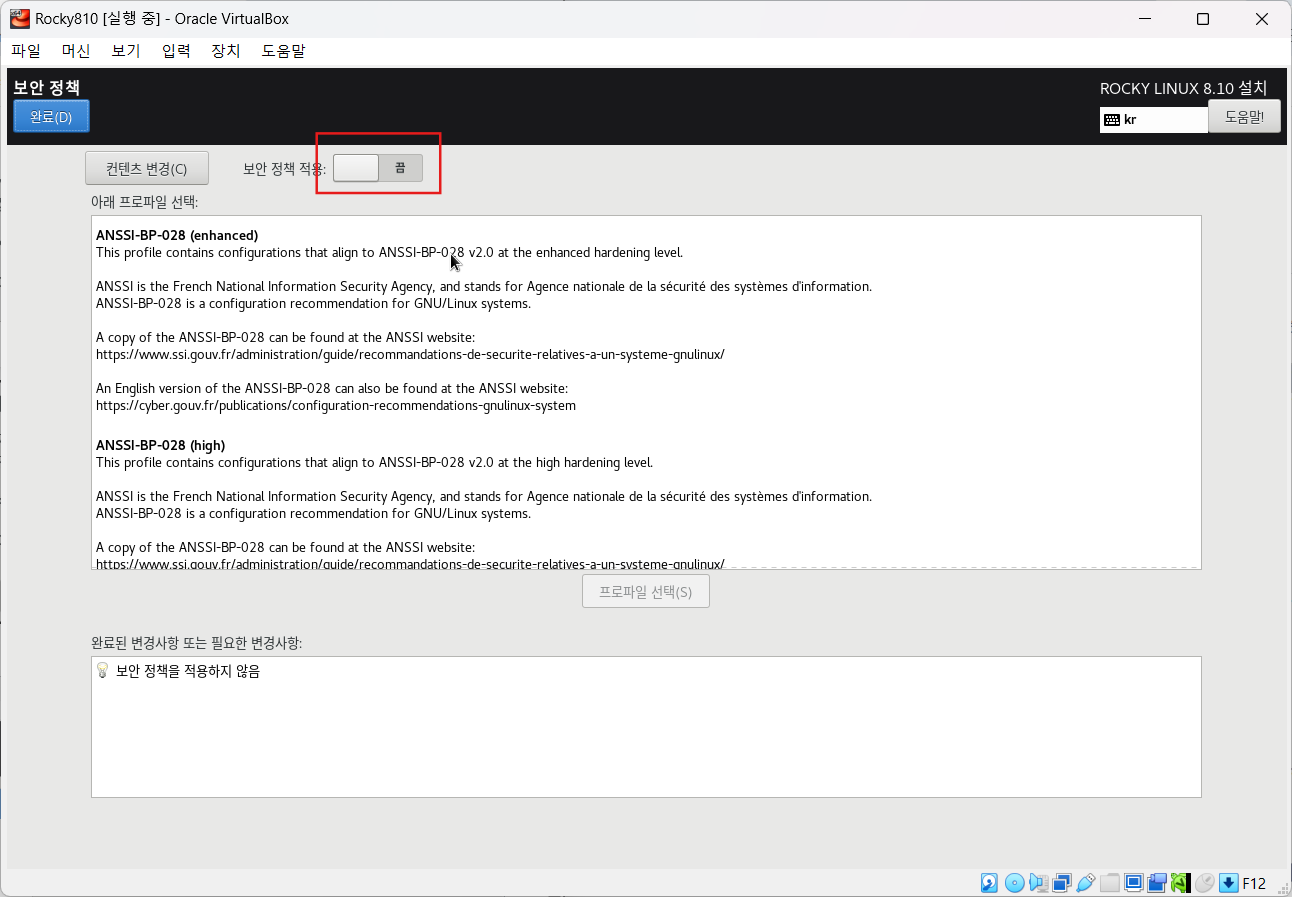
Task: Click the hard disk activity status icon
Action: tap(989, 883)
